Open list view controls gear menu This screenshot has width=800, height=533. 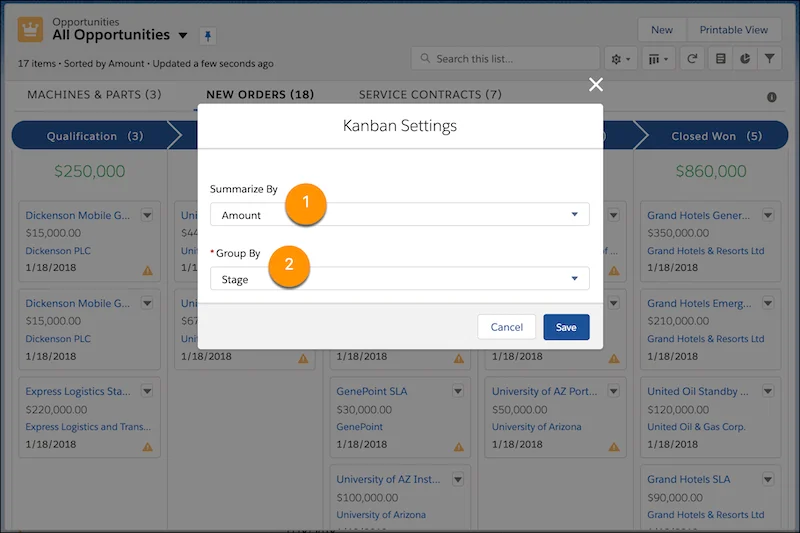pos(621,59)
